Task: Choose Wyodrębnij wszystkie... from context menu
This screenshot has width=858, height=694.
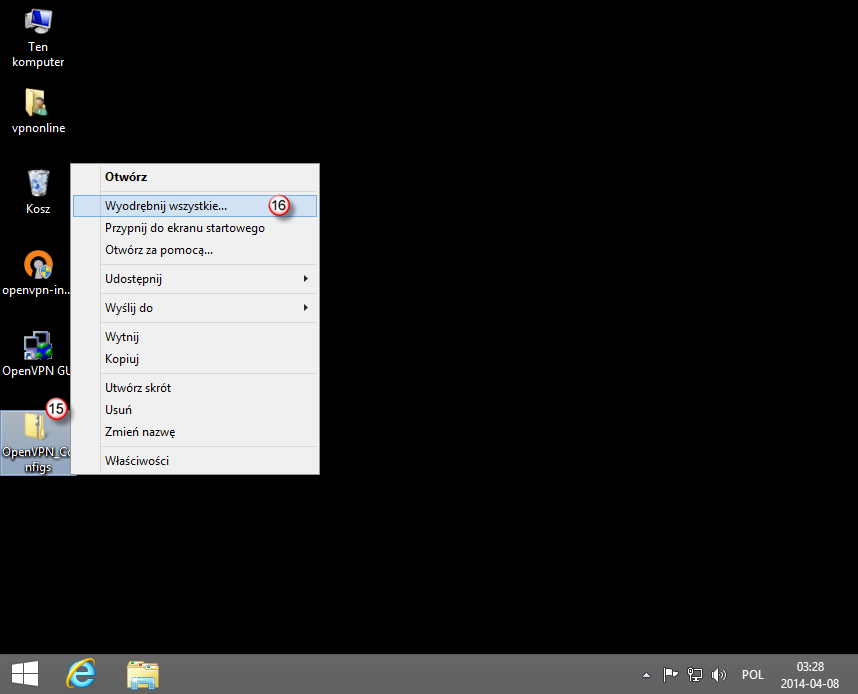Action: tap(166, 206)
